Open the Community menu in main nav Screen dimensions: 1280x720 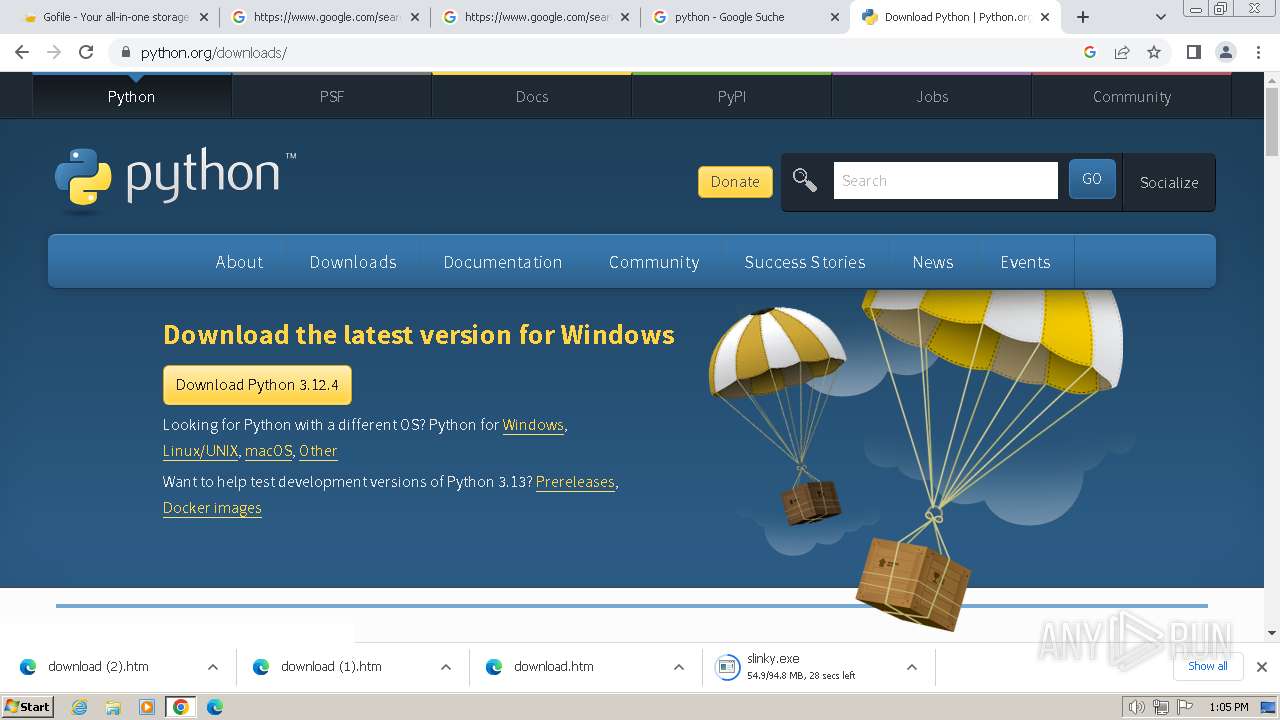pyautogui.click(x=654, y=262)
